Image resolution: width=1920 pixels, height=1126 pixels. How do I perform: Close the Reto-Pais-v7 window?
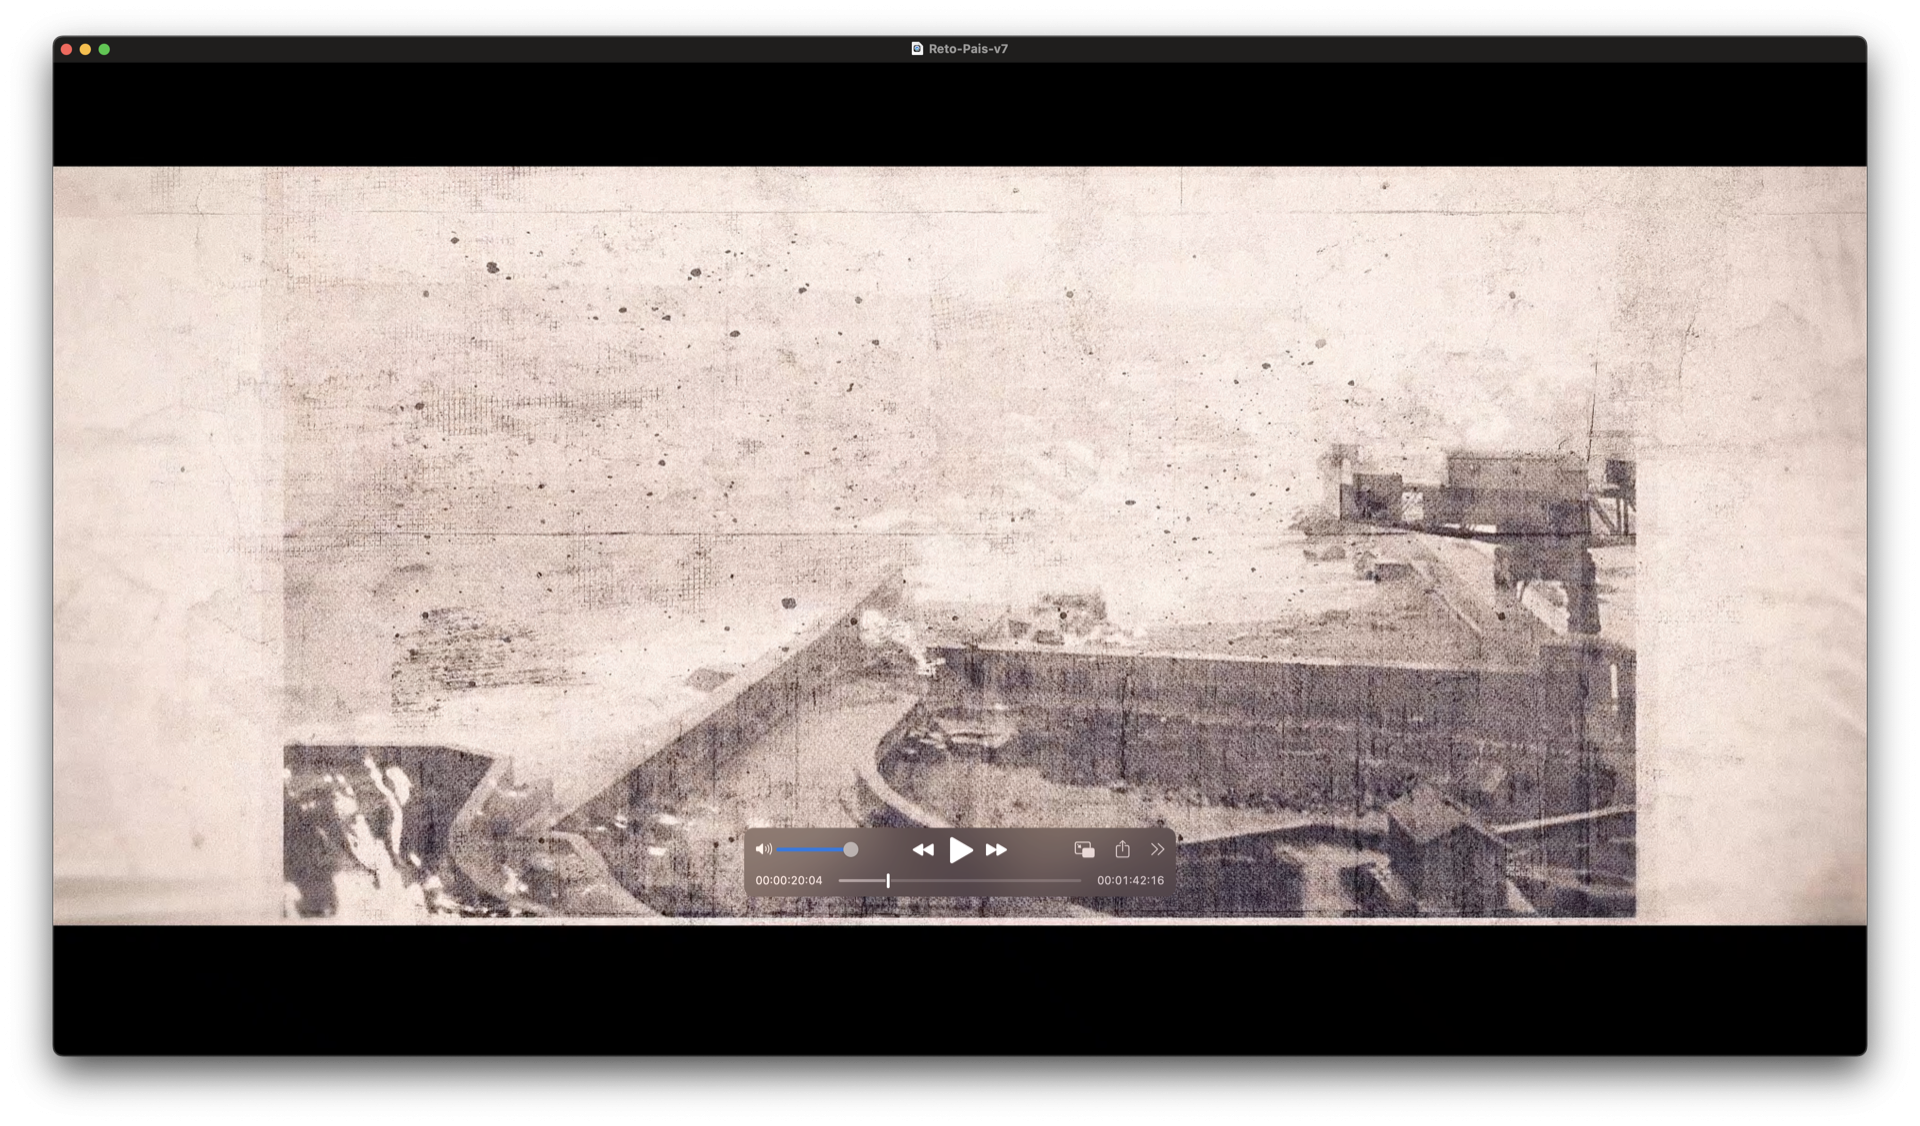tap(66, 49)
